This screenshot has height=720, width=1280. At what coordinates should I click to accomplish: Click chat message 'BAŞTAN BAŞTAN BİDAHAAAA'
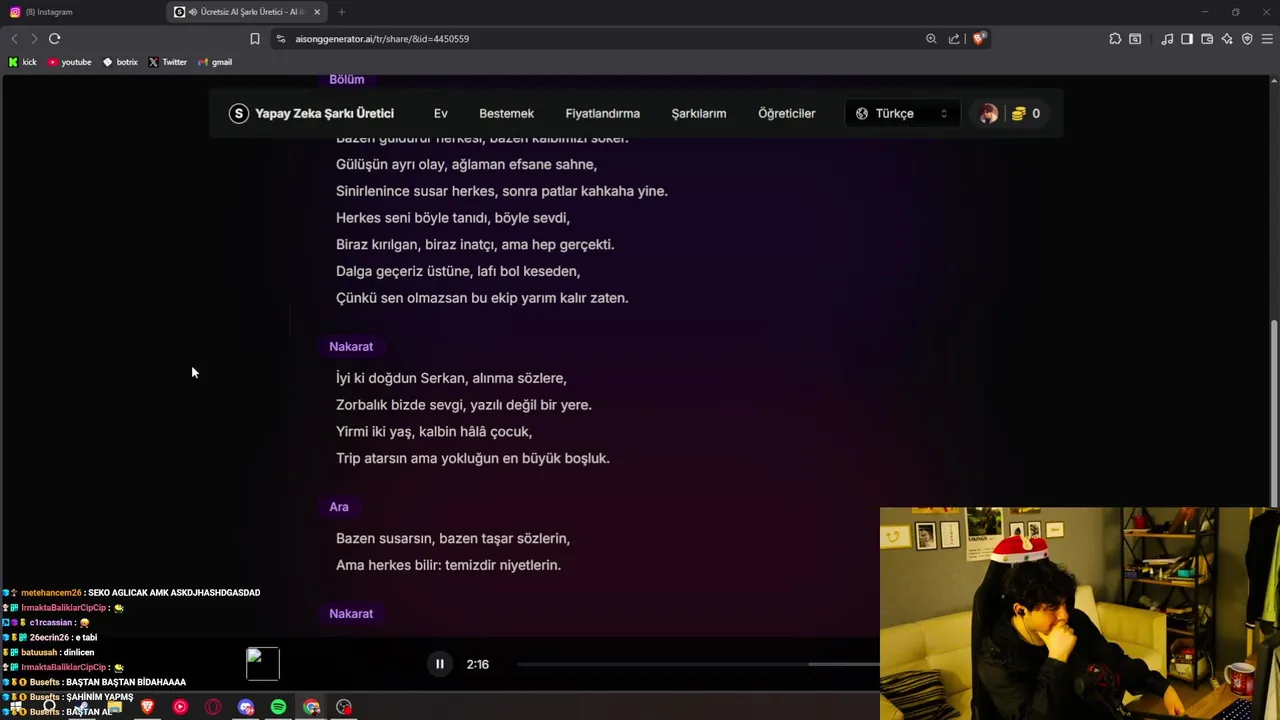click(126, 682)
